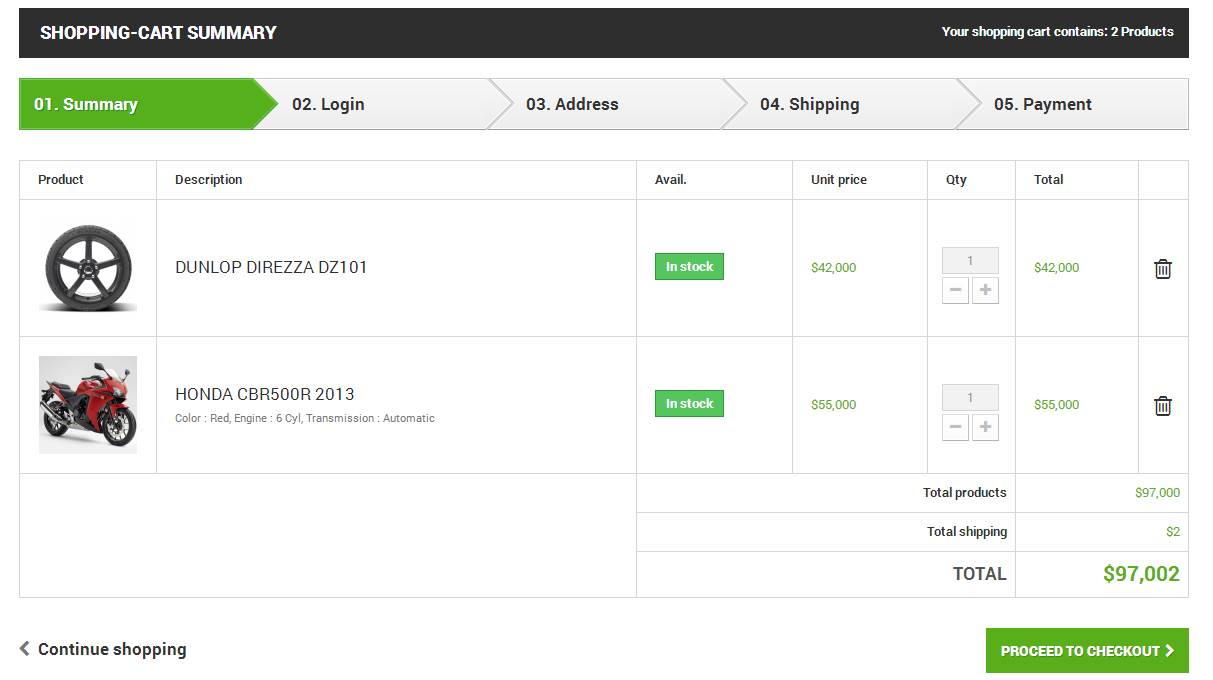This screenshot has height=680, width=1213.
Task: Click In stock badge for Dunlop Direzza
Action: pyautogui.click(x=689, y=267)
